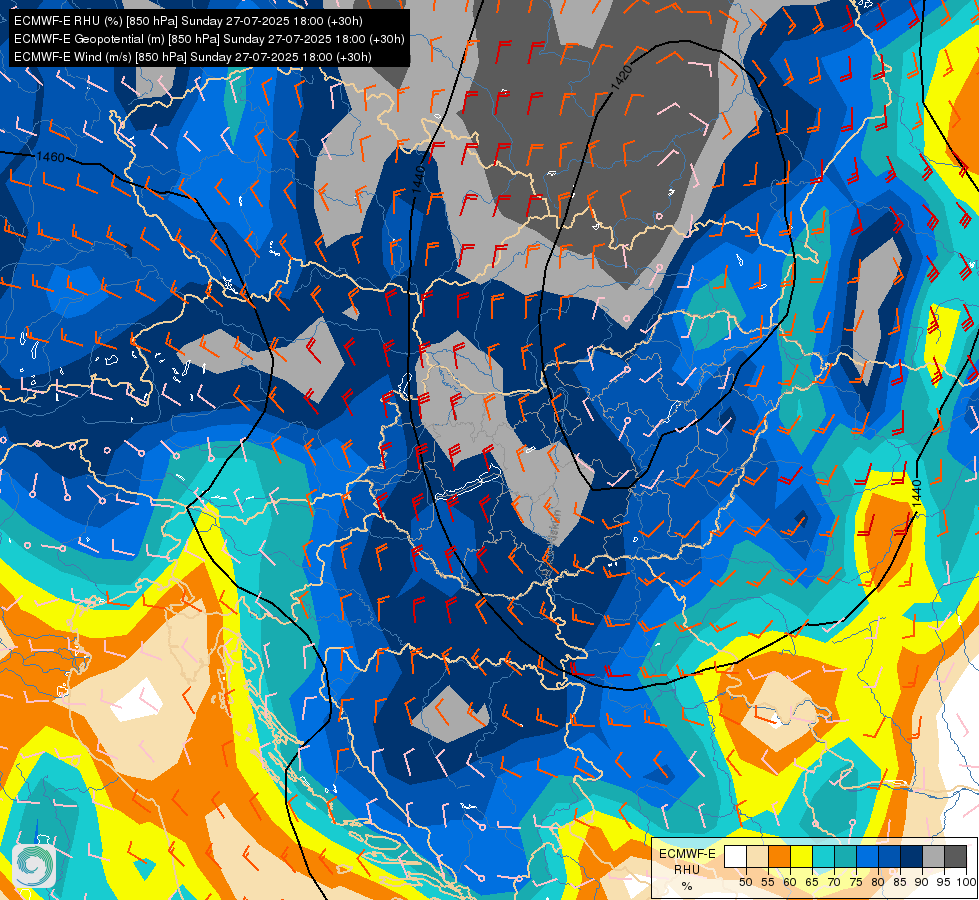Click the vertical 1440 label below the header
The image size is (979, 900).
(418, 178)
